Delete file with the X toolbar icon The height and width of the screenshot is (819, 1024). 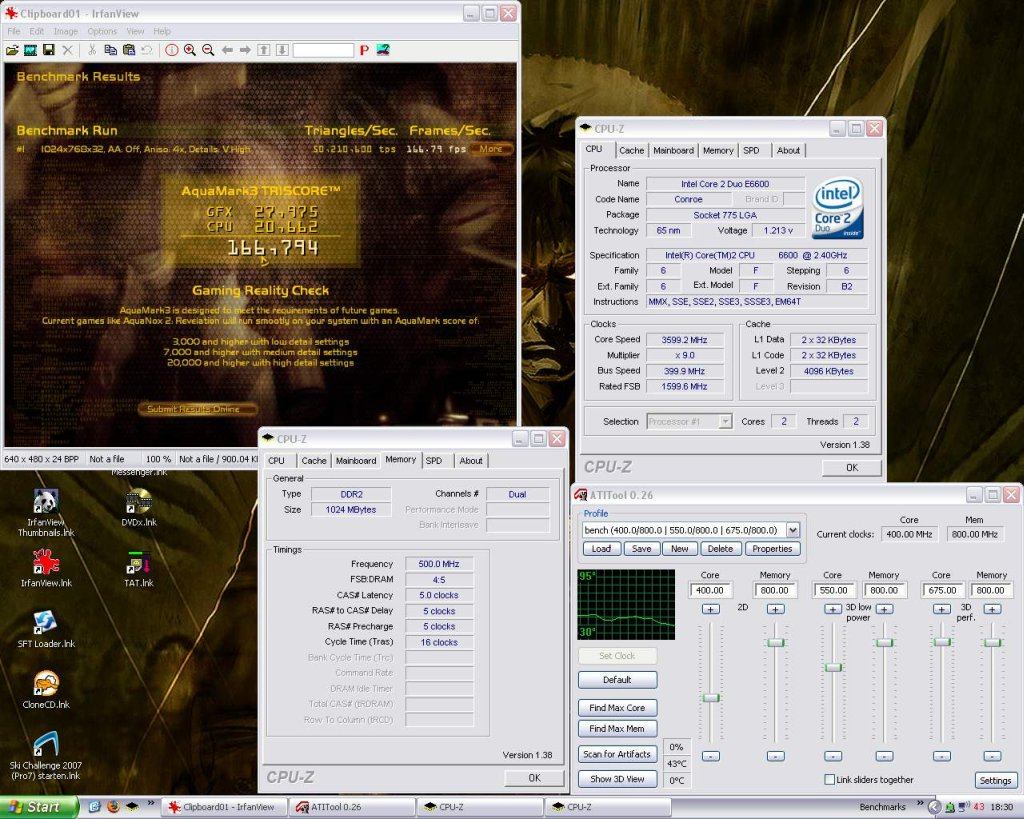[x=67, y=50]
